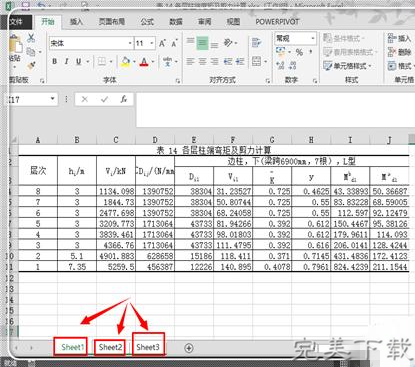Click the Merge and Center icon
This screenshot has height=367, width=415.
pyautogui.click(x=256, y=61)
